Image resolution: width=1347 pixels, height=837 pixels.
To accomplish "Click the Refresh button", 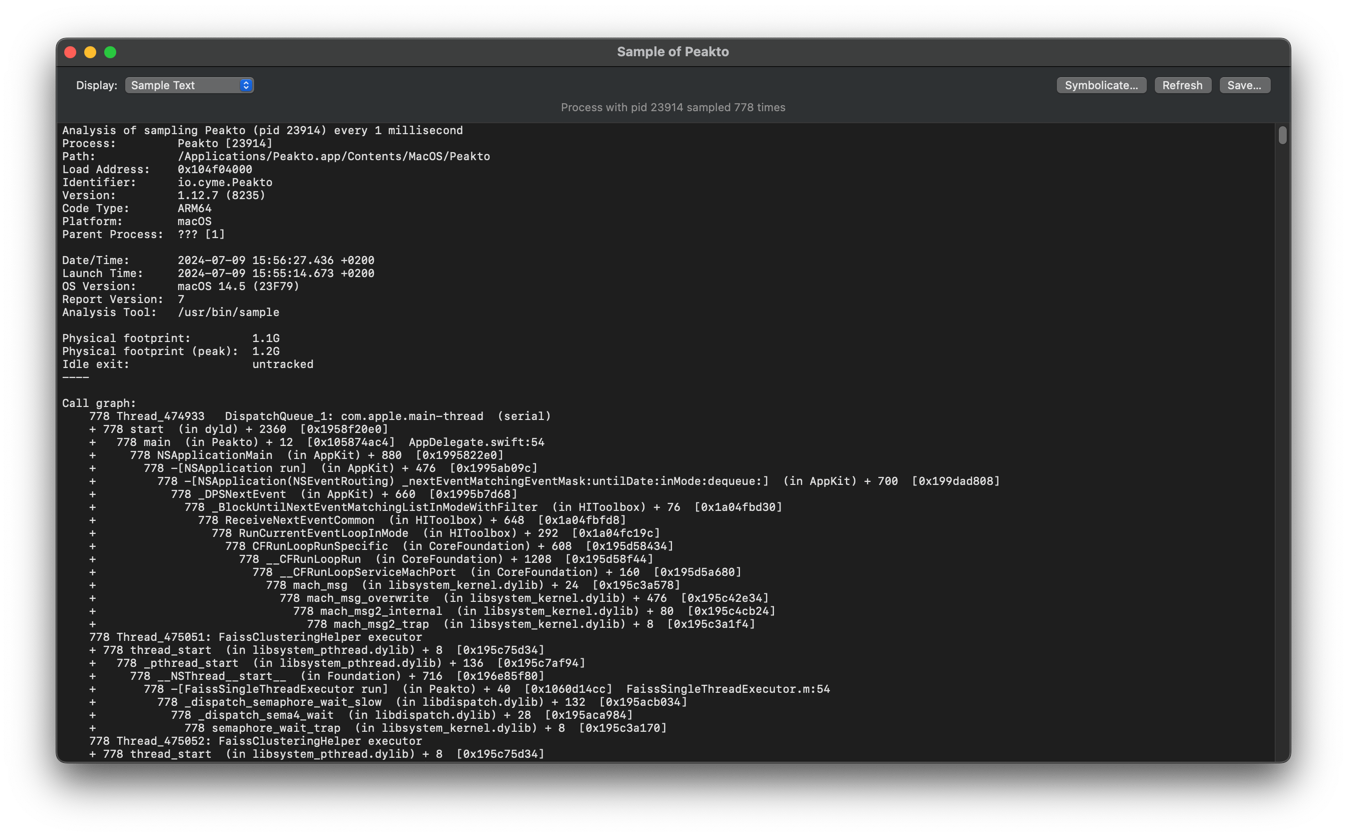I will (1182, 85).
